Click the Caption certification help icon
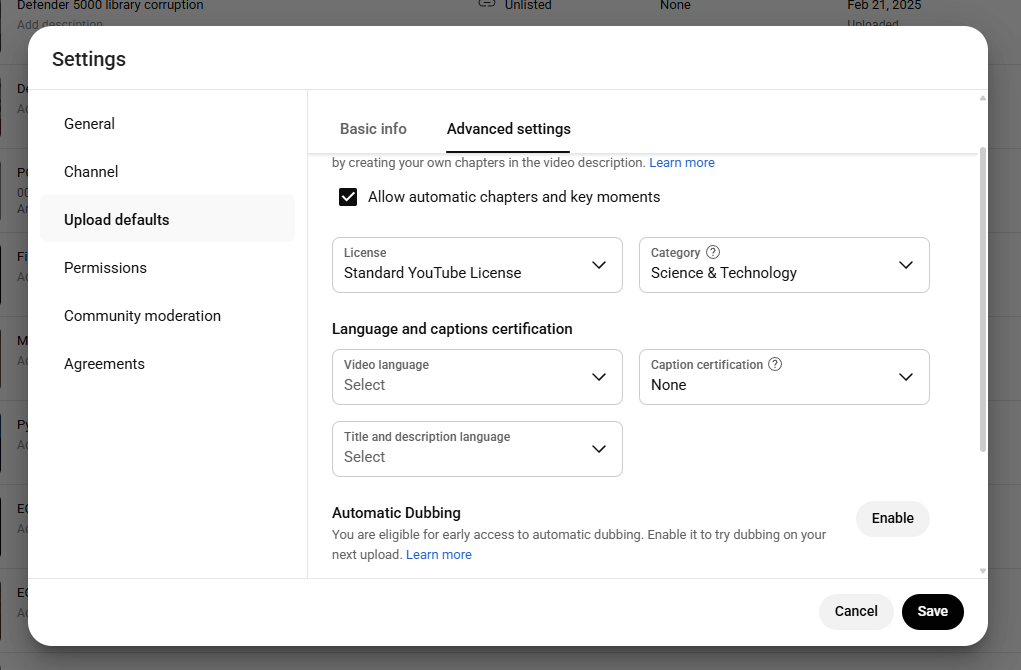This screenshot has height=670, width=1021. click(x=775, y=364)
